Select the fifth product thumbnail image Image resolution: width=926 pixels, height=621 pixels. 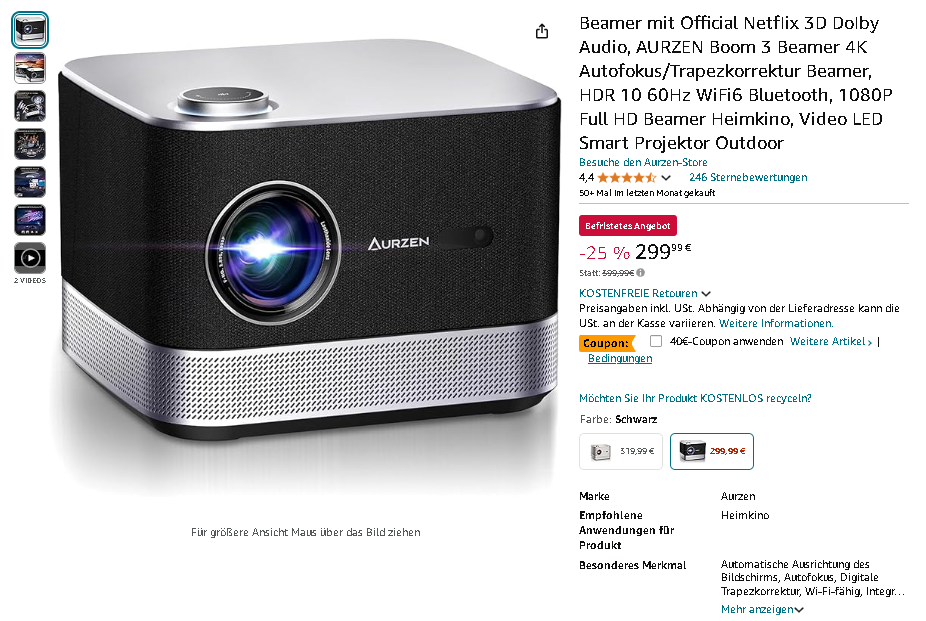coord(30,182)
